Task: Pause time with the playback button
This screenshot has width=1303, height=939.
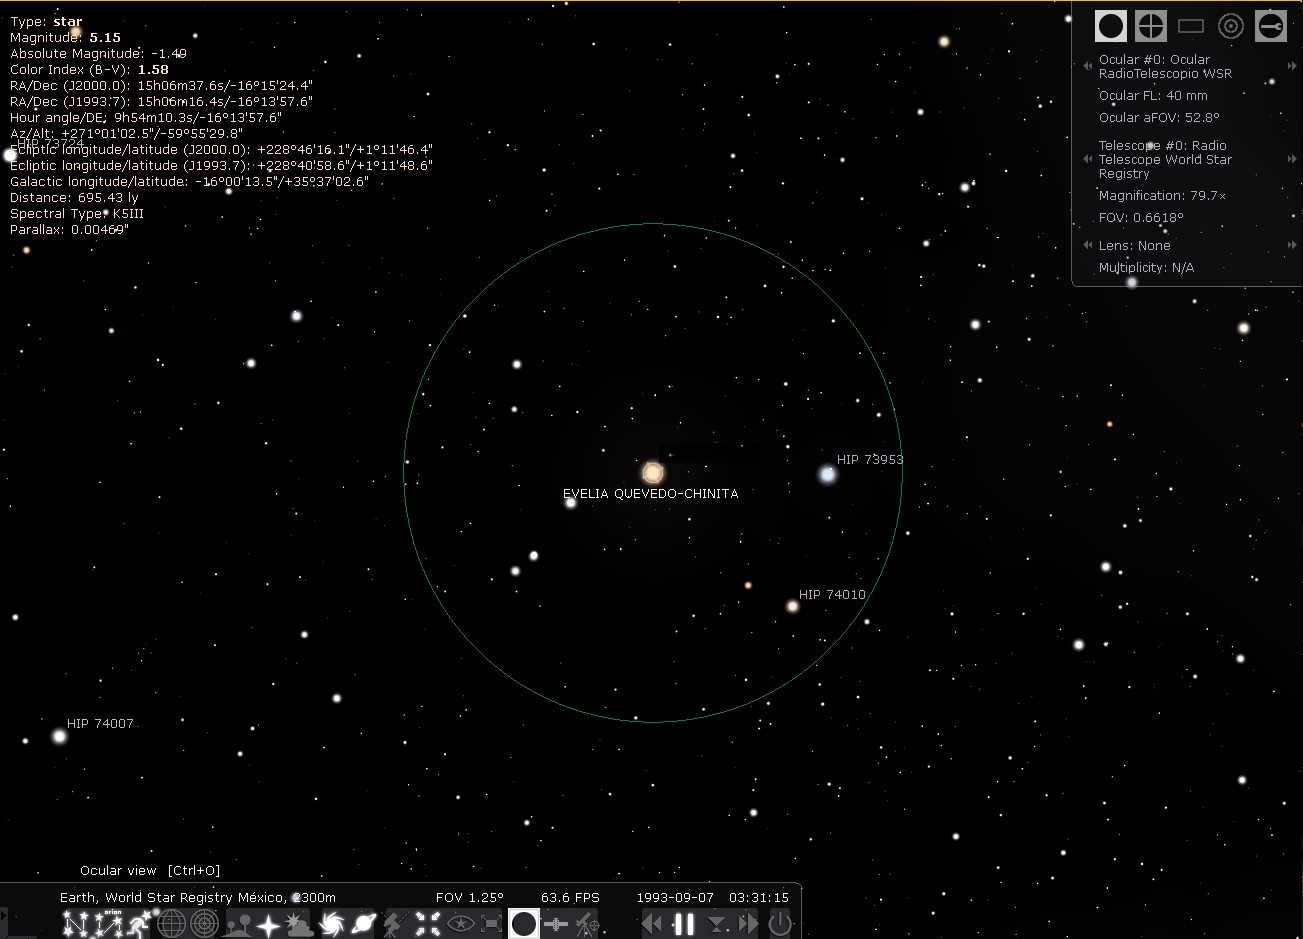Action: click(x=684, y=924)
